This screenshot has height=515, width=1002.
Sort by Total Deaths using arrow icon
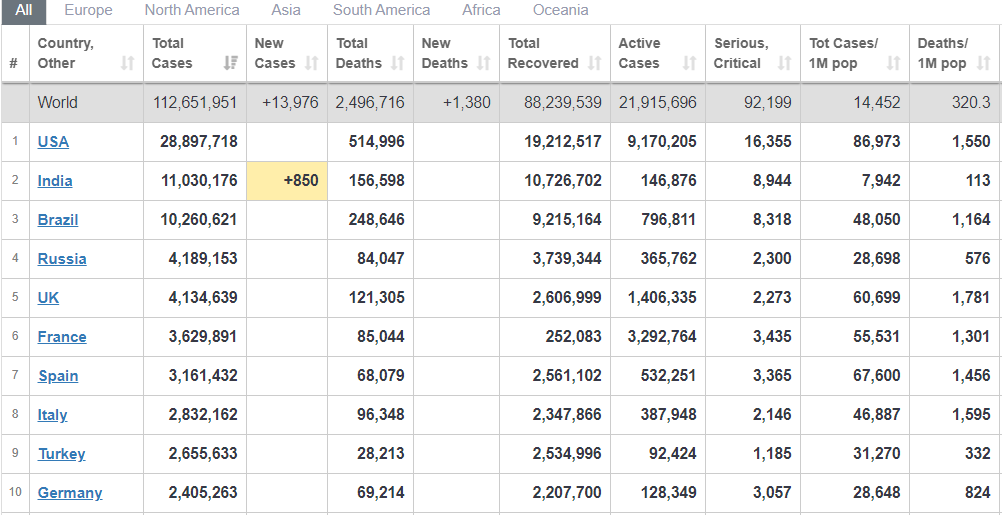point(398,63)
